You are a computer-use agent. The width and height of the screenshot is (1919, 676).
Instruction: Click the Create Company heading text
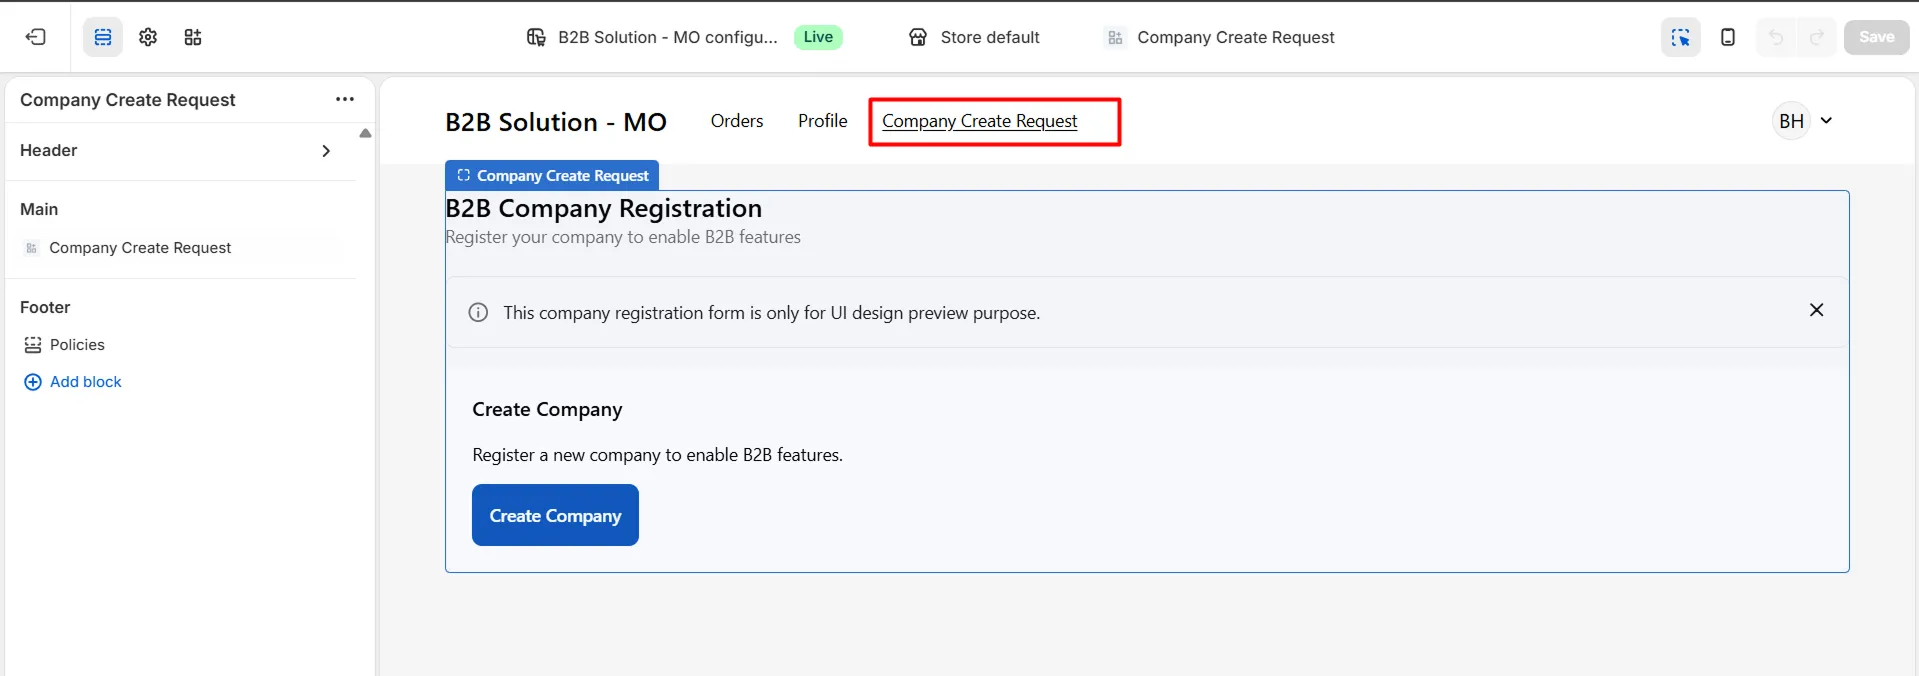(547, 409)
